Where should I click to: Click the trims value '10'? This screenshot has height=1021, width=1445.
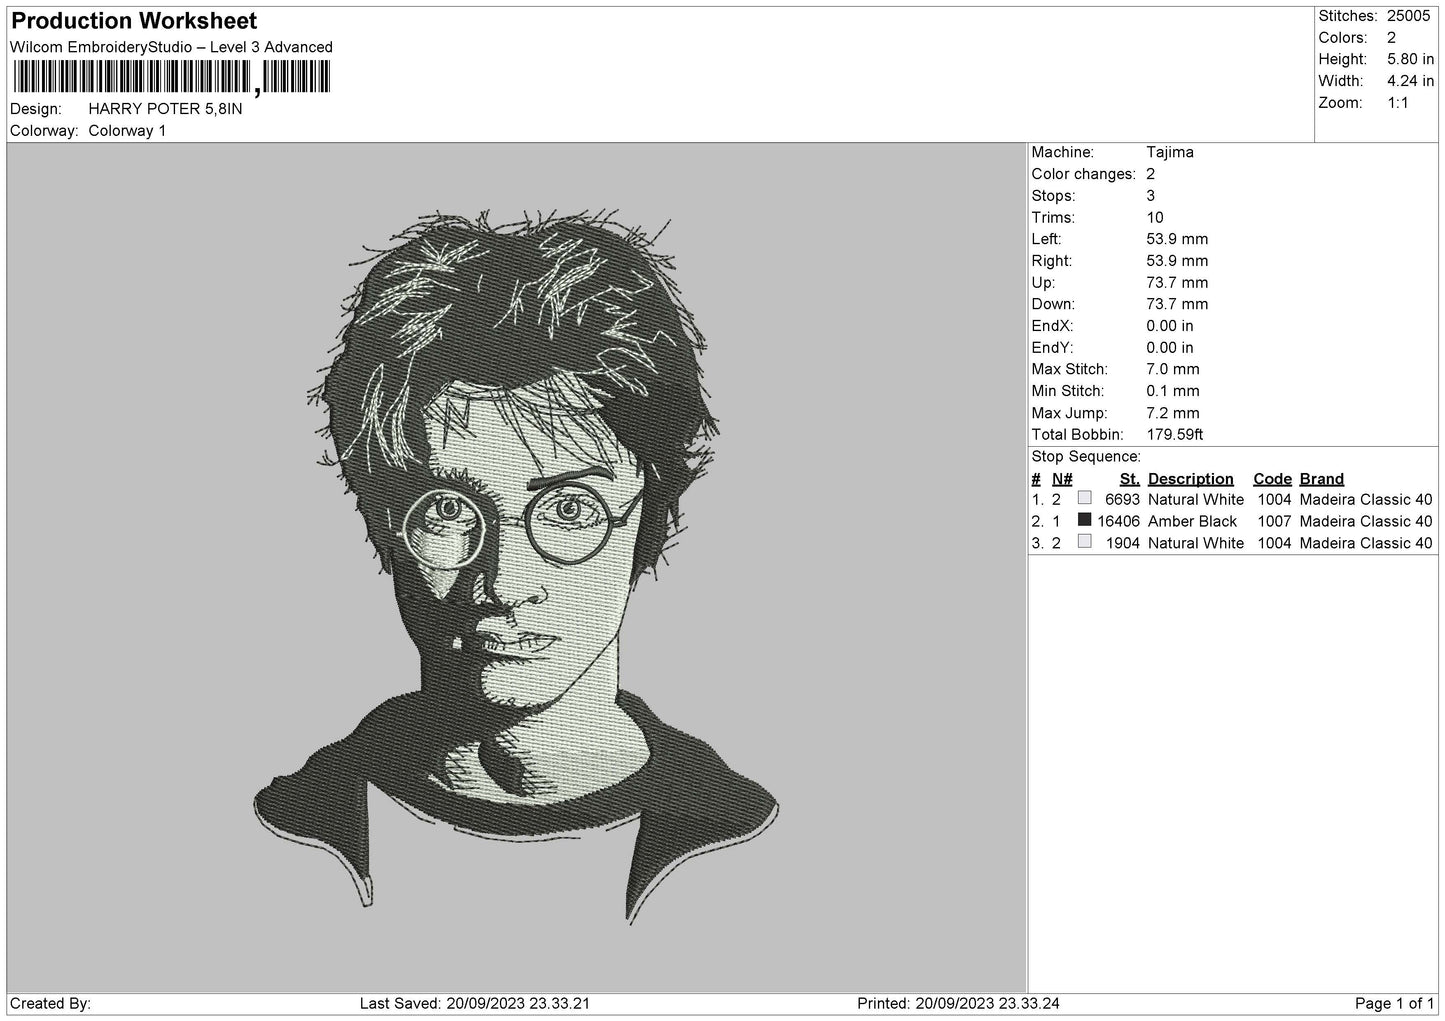[x=1155, y=218]
